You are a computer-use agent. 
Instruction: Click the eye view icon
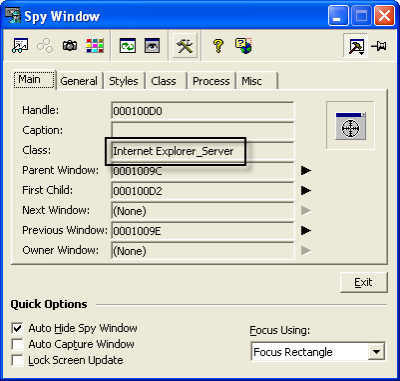[152, 45]
